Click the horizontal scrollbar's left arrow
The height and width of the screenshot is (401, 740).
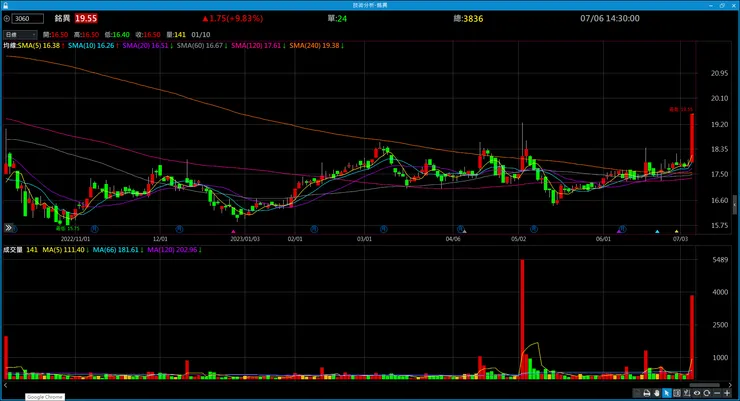6,385
